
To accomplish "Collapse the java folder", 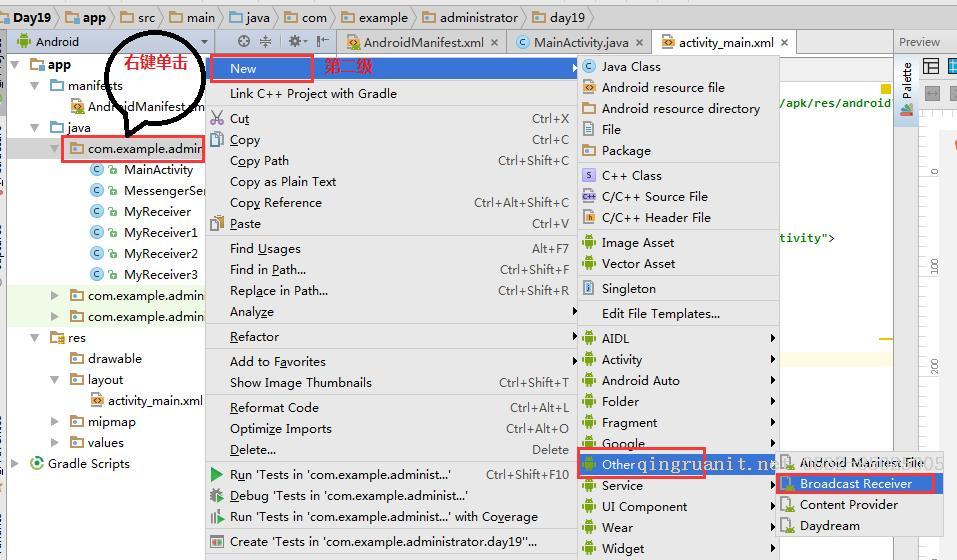I will pyautogui.click(x=35, y=127).
